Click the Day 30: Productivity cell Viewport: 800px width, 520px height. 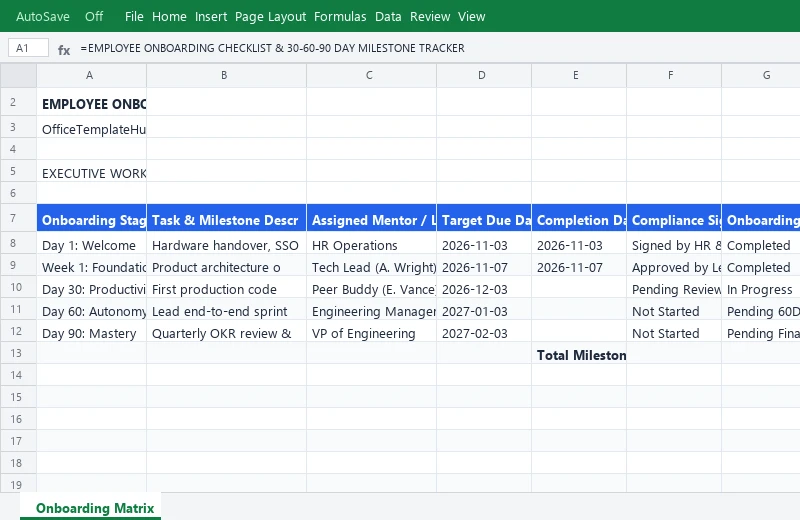pos(91,289)
